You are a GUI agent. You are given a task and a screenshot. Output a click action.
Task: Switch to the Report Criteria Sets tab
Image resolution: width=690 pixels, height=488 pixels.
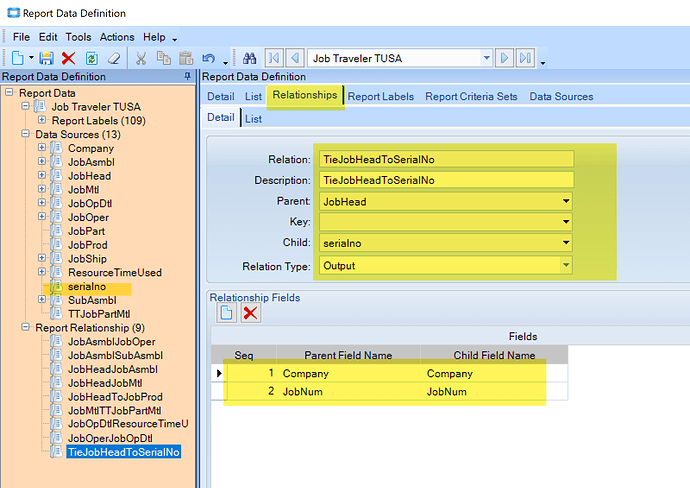click(471, 97)
